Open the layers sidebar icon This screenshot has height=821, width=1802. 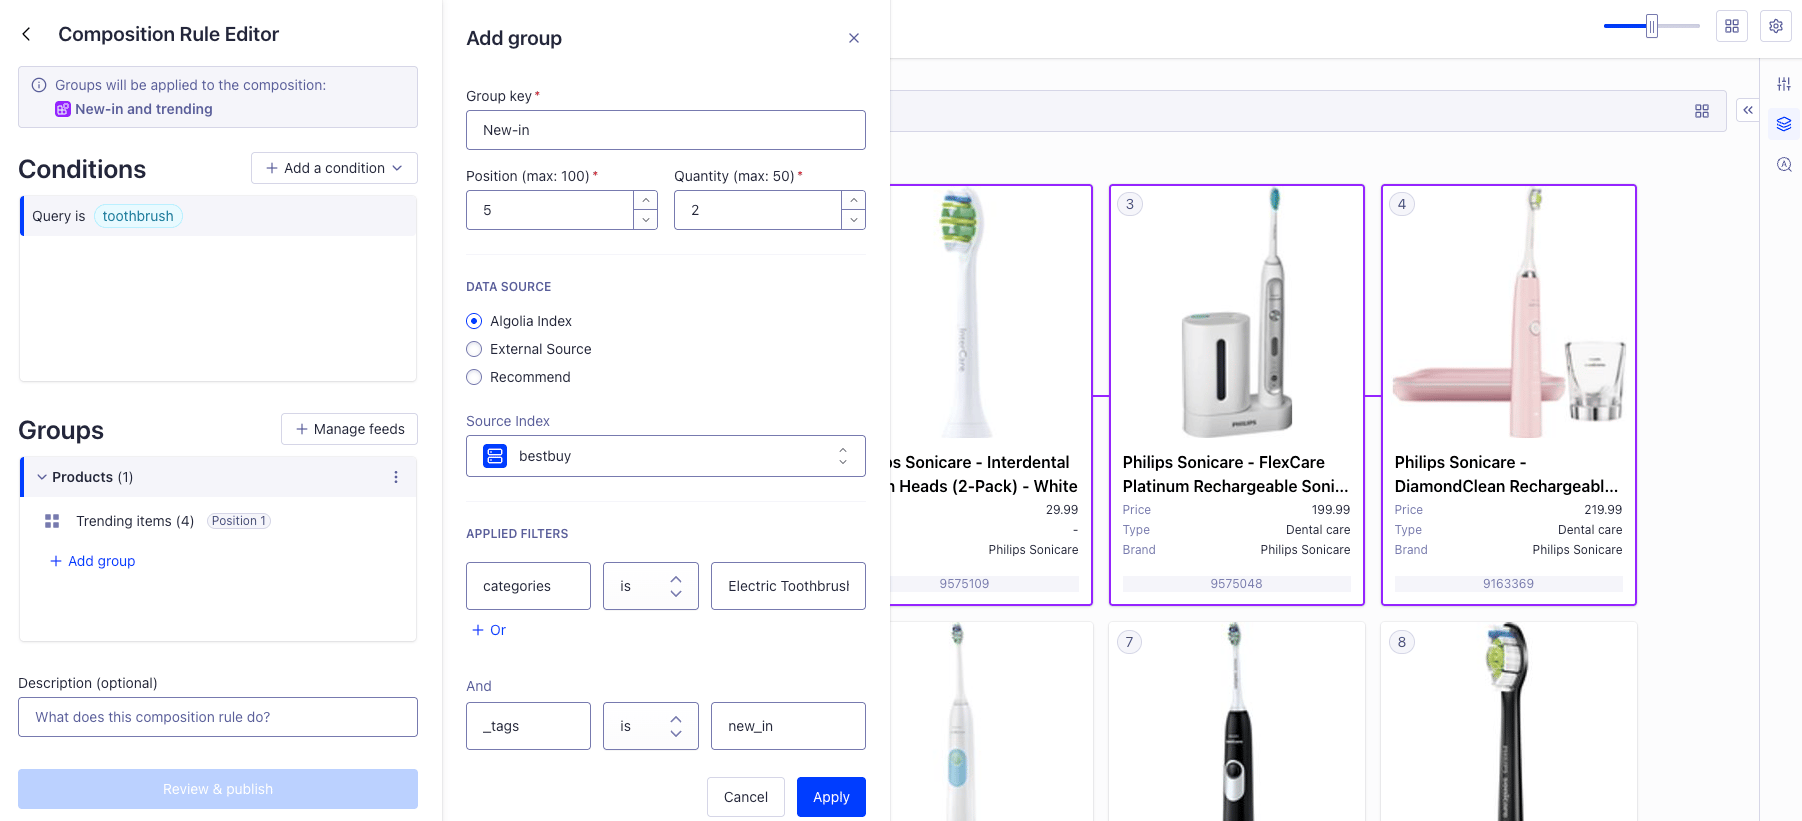[1784, 124]
